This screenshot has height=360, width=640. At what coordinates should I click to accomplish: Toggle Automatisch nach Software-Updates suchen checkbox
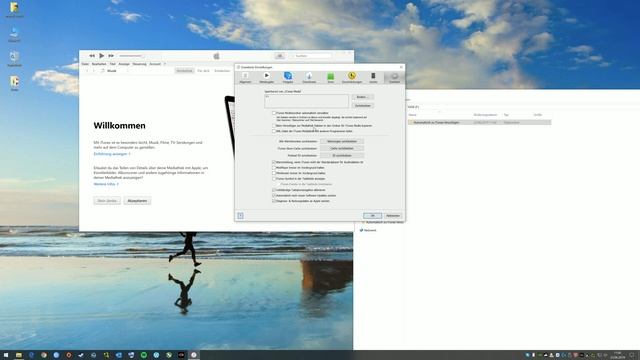coord(274,196)
